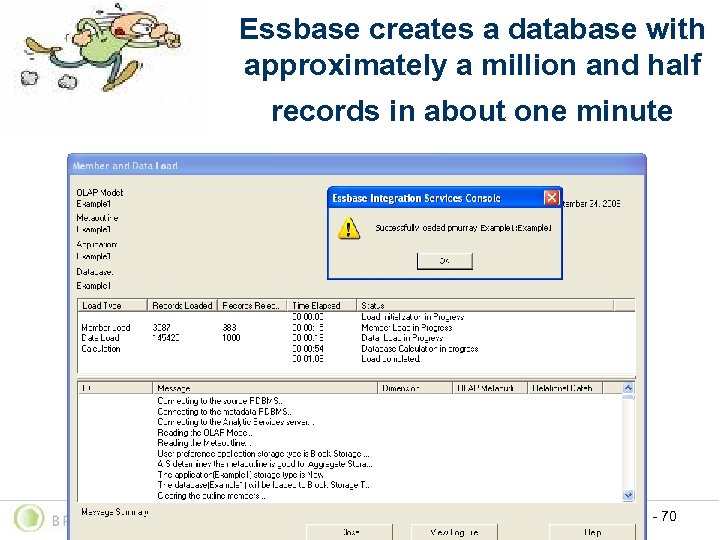Open the View Log File button
Screen dimensions: 720x540
pos(454,532)
